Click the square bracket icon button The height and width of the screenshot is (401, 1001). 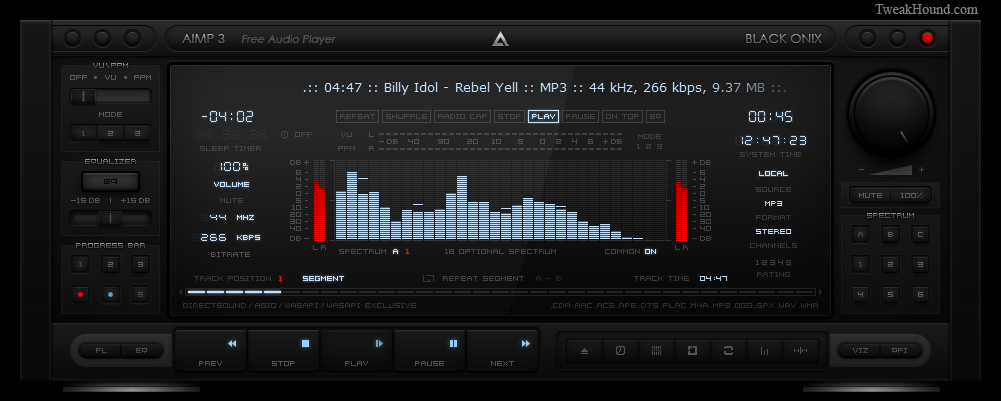point(691,351)
